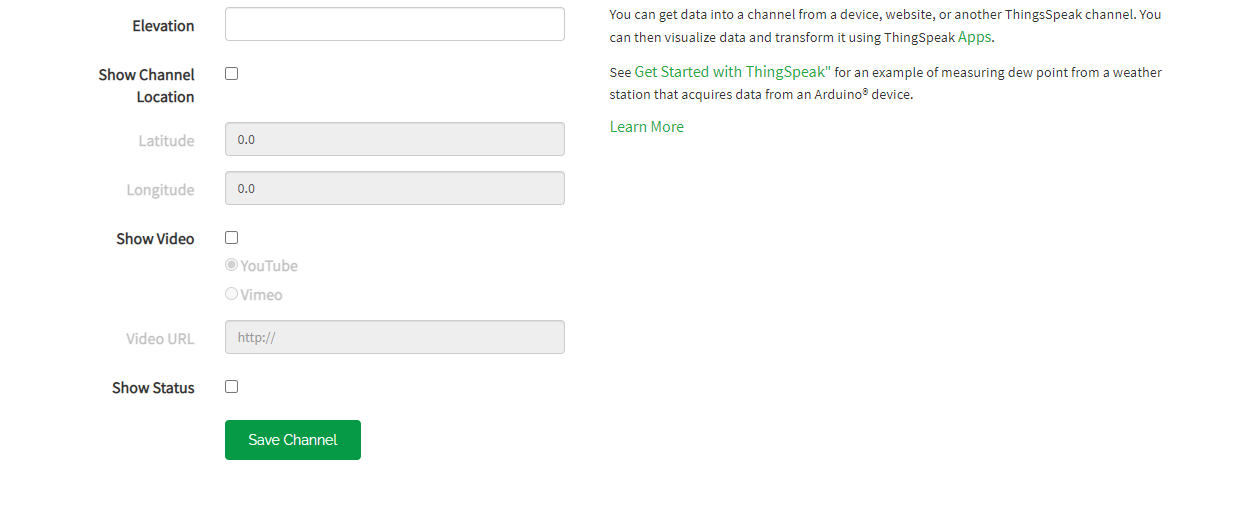1242x506 pixels.
Task: Click the Elevation field label
Action: click(x=163, y=26)
